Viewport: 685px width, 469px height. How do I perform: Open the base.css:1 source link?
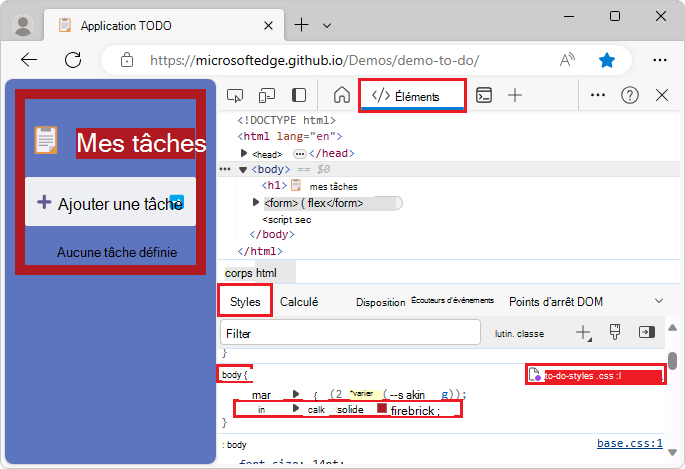(630, 443)
